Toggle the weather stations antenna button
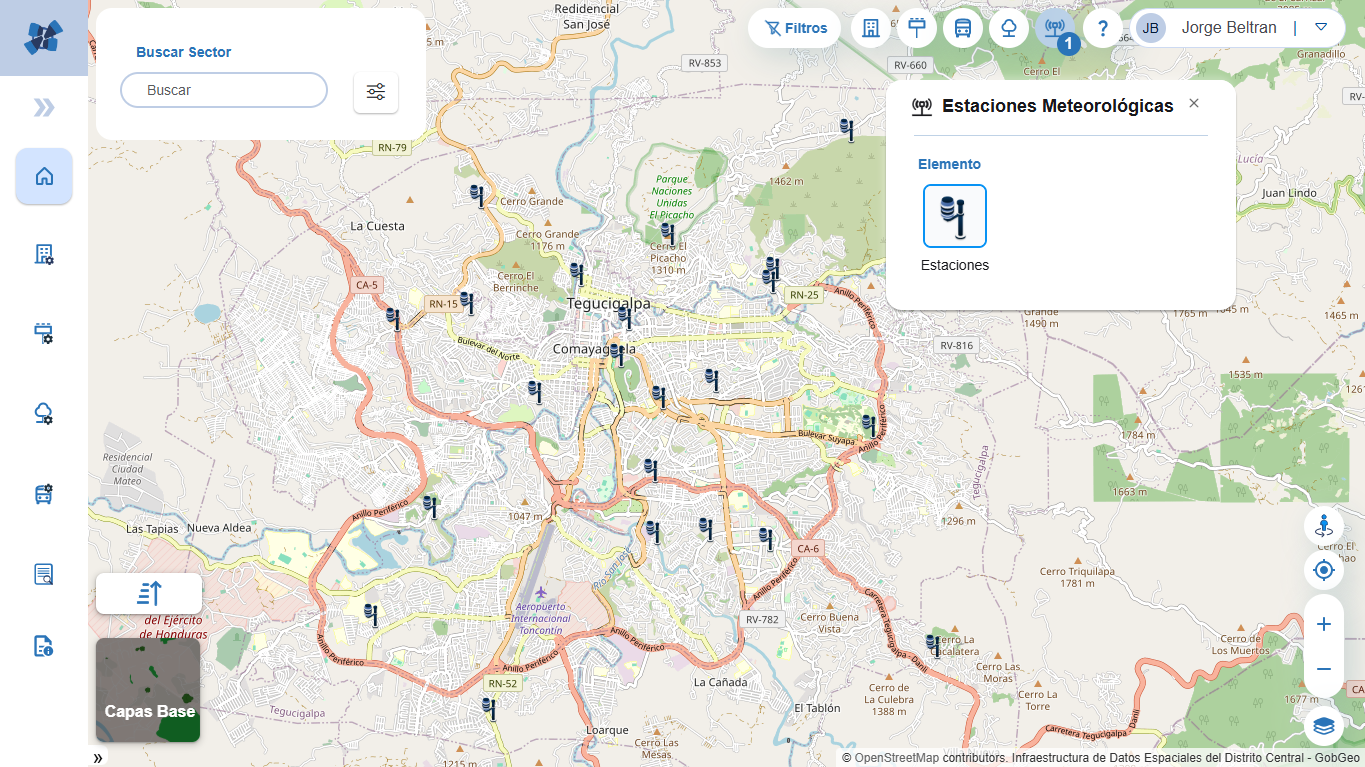This screenshot has height=767, width=1365. pos(1054,28)
